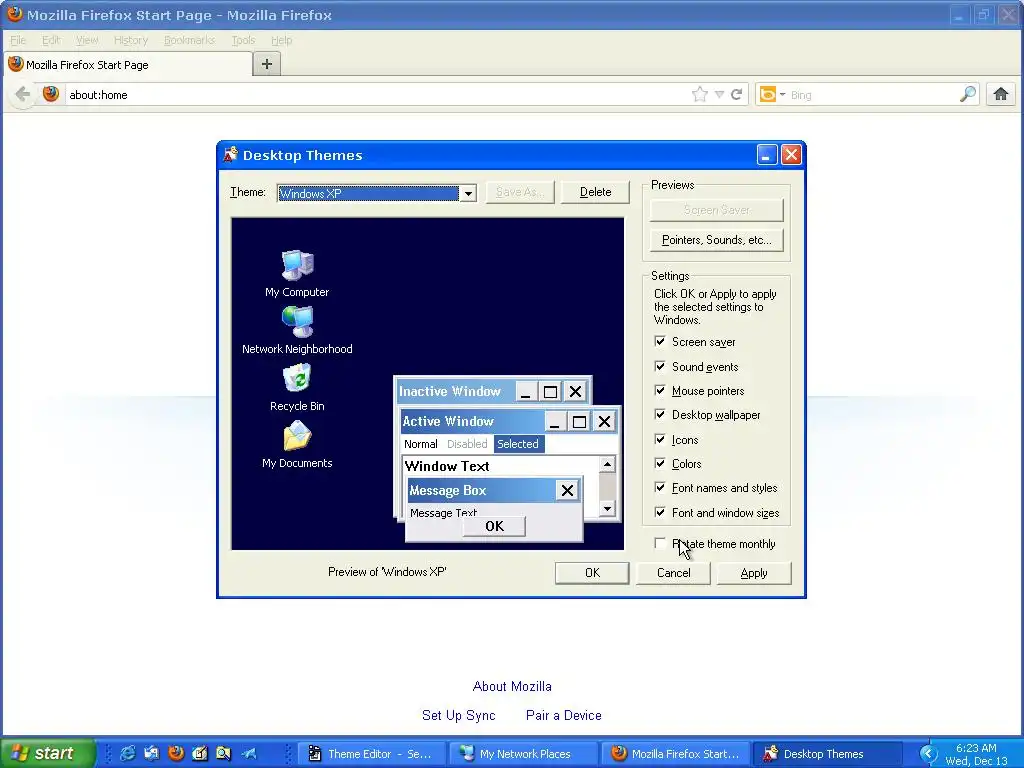Click the preview Window Text scrollbar up arrow
The height and width of the screenshot is (768, 1024).
pos(607,464)
